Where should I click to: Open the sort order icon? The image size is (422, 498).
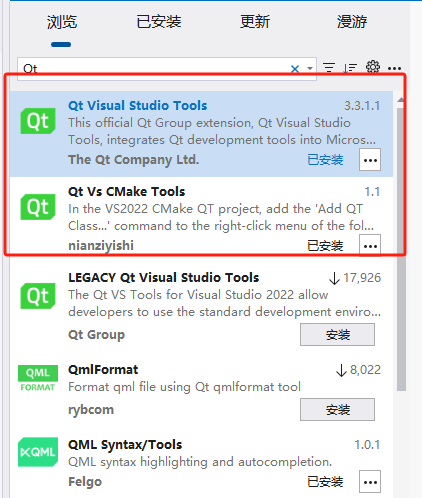350,68
